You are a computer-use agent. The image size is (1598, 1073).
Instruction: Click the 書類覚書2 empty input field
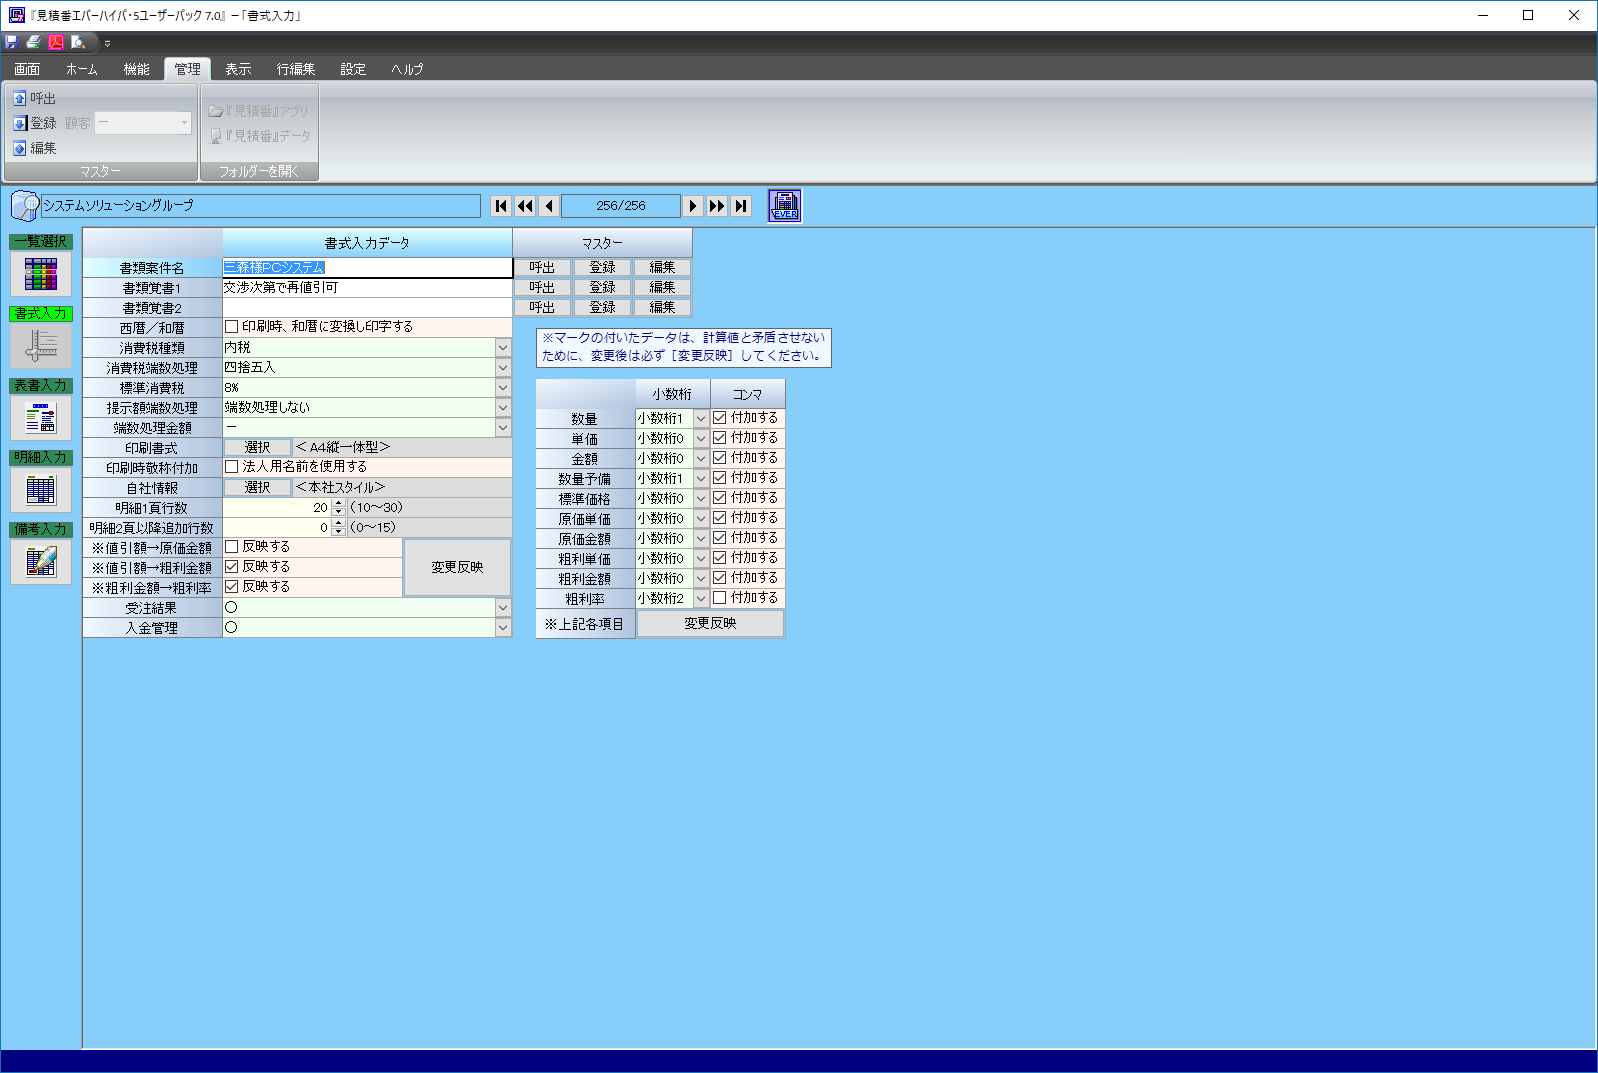click(x=367, y=308)
